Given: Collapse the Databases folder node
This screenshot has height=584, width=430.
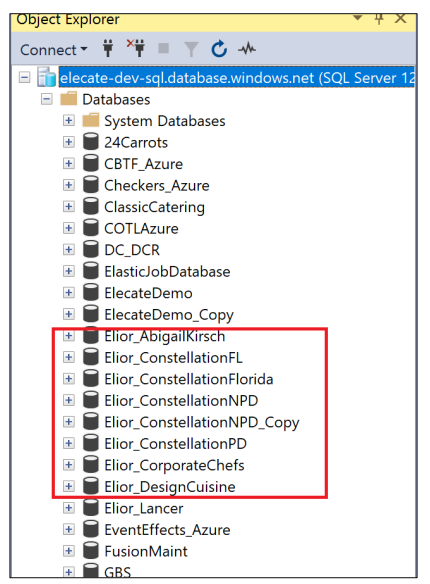Looking at the screenshot, I should (x=47, y=99).
